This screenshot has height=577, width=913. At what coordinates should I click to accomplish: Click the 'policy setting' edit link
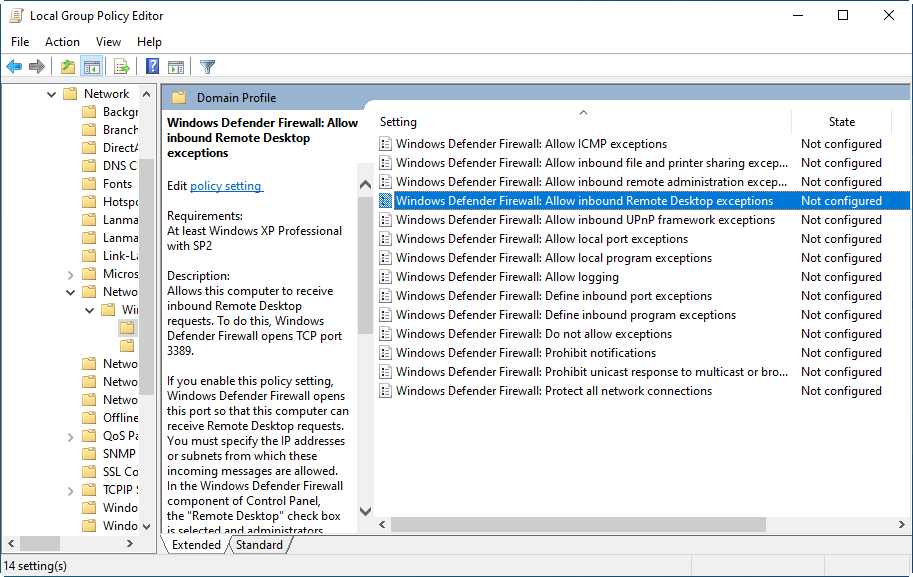tap(226, 186)
